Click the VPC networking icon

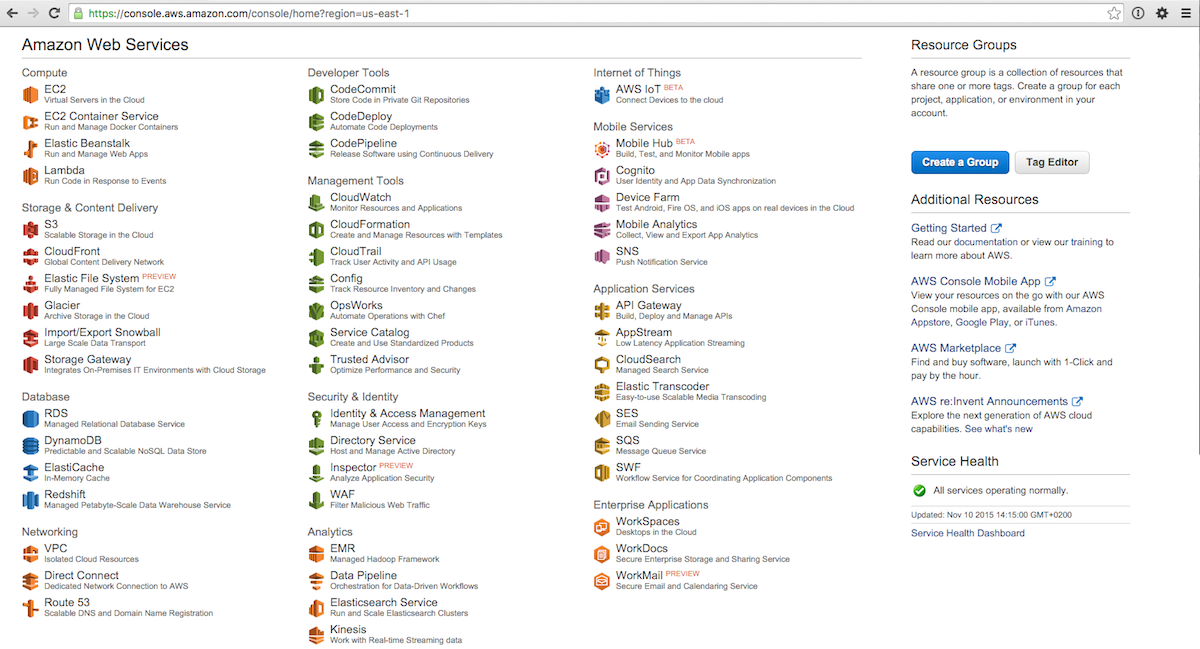point(30,554)
